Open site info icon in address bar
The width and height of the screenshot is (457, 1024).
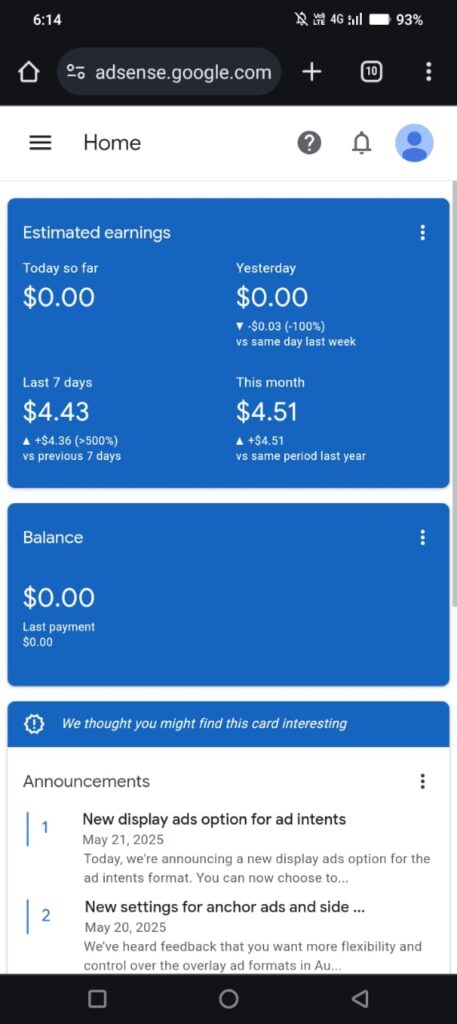[x=76, y=72]
